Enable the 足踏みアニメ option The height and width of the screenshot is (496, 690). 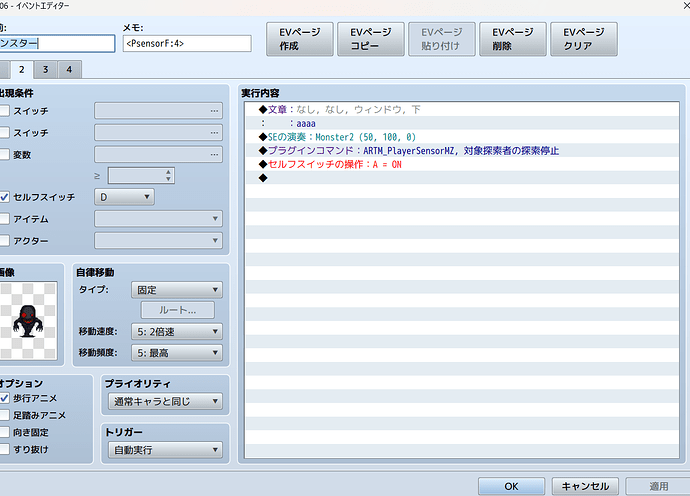pyautogui.click(x=4, y=415)
